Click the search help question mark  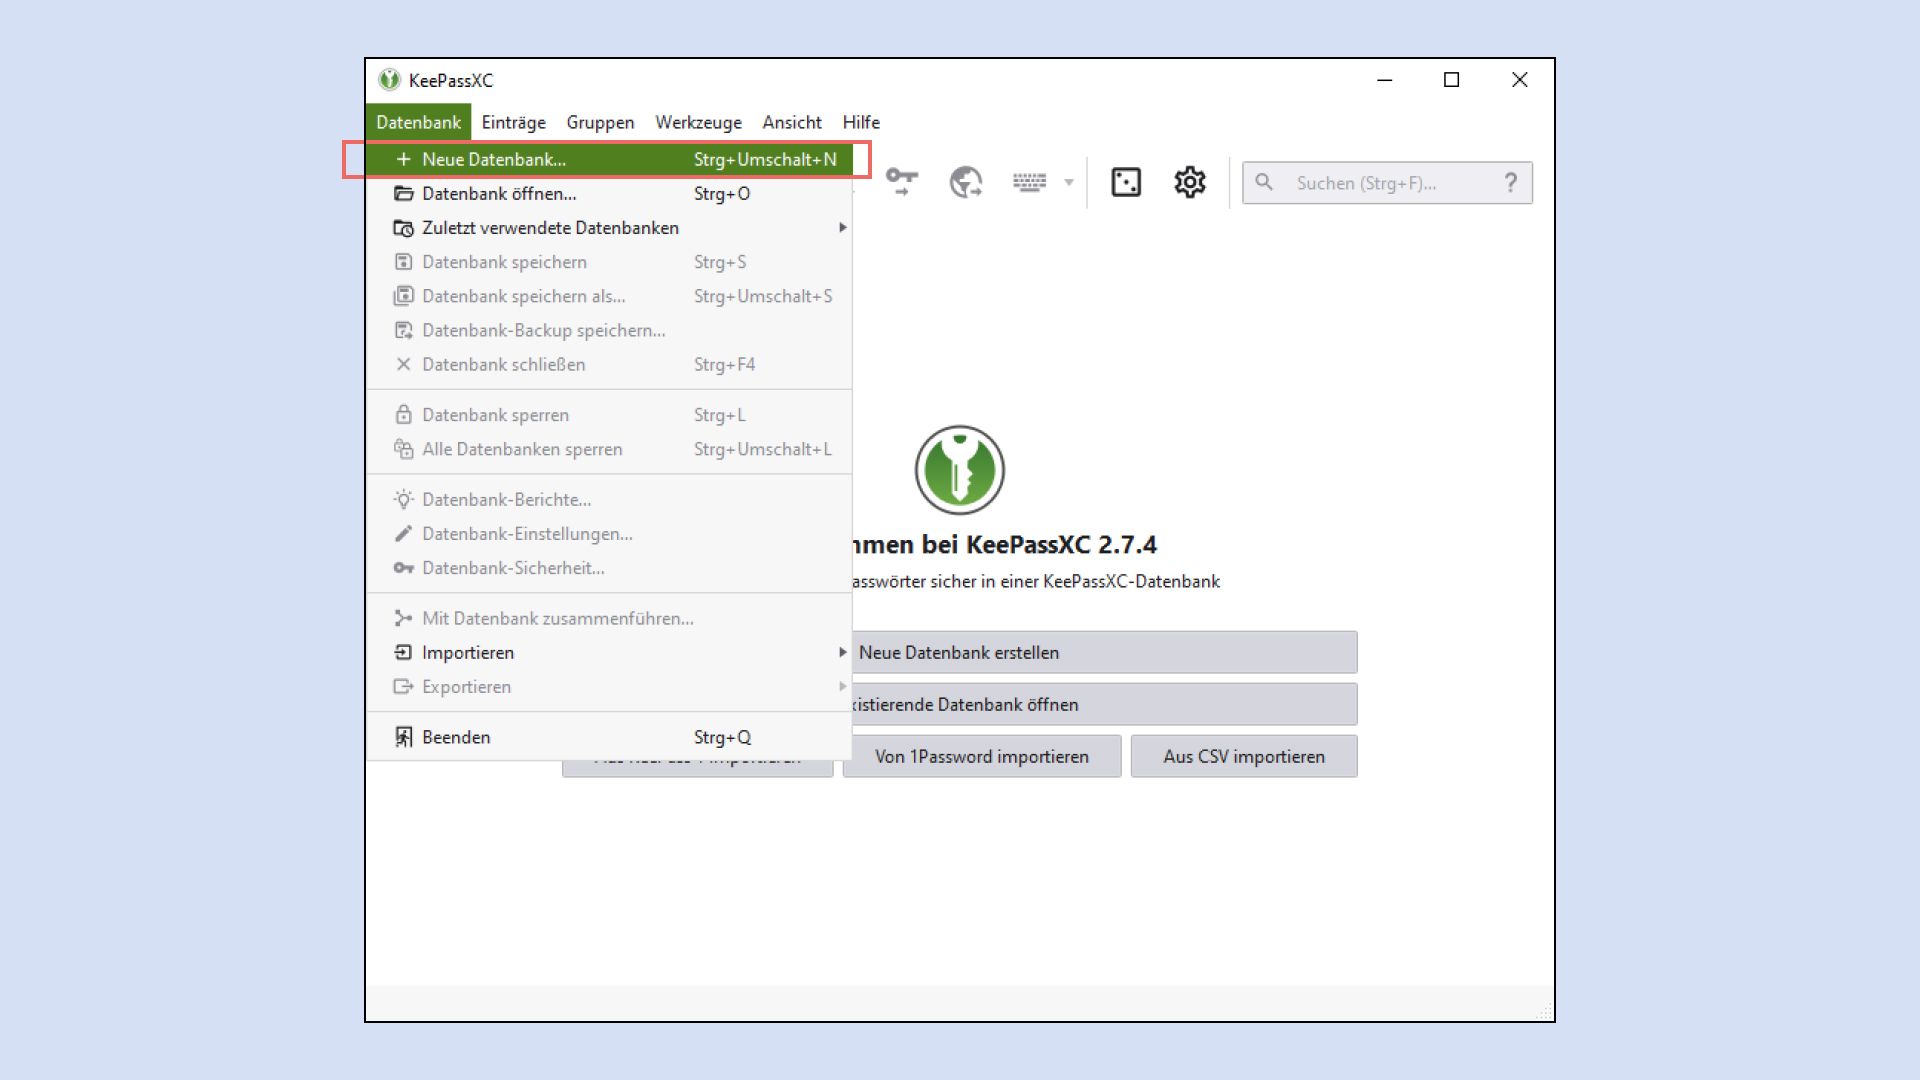[x=1510, y=183]
